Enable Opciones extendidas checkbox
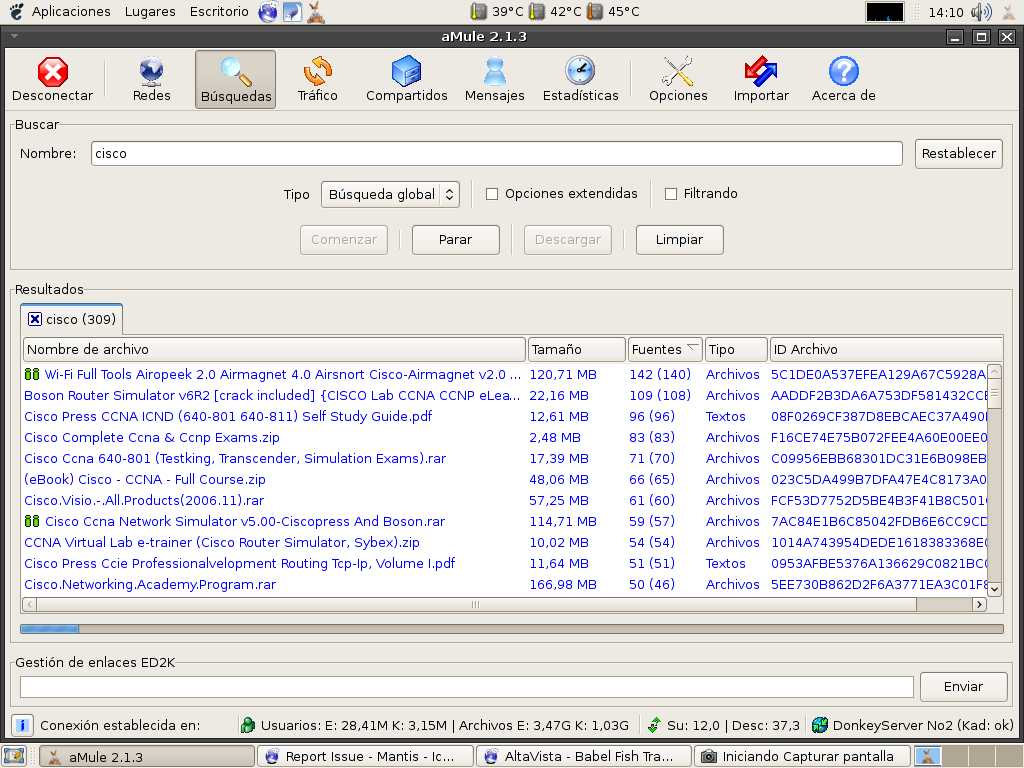This screenshot has height=768, width=1024. 492,194
